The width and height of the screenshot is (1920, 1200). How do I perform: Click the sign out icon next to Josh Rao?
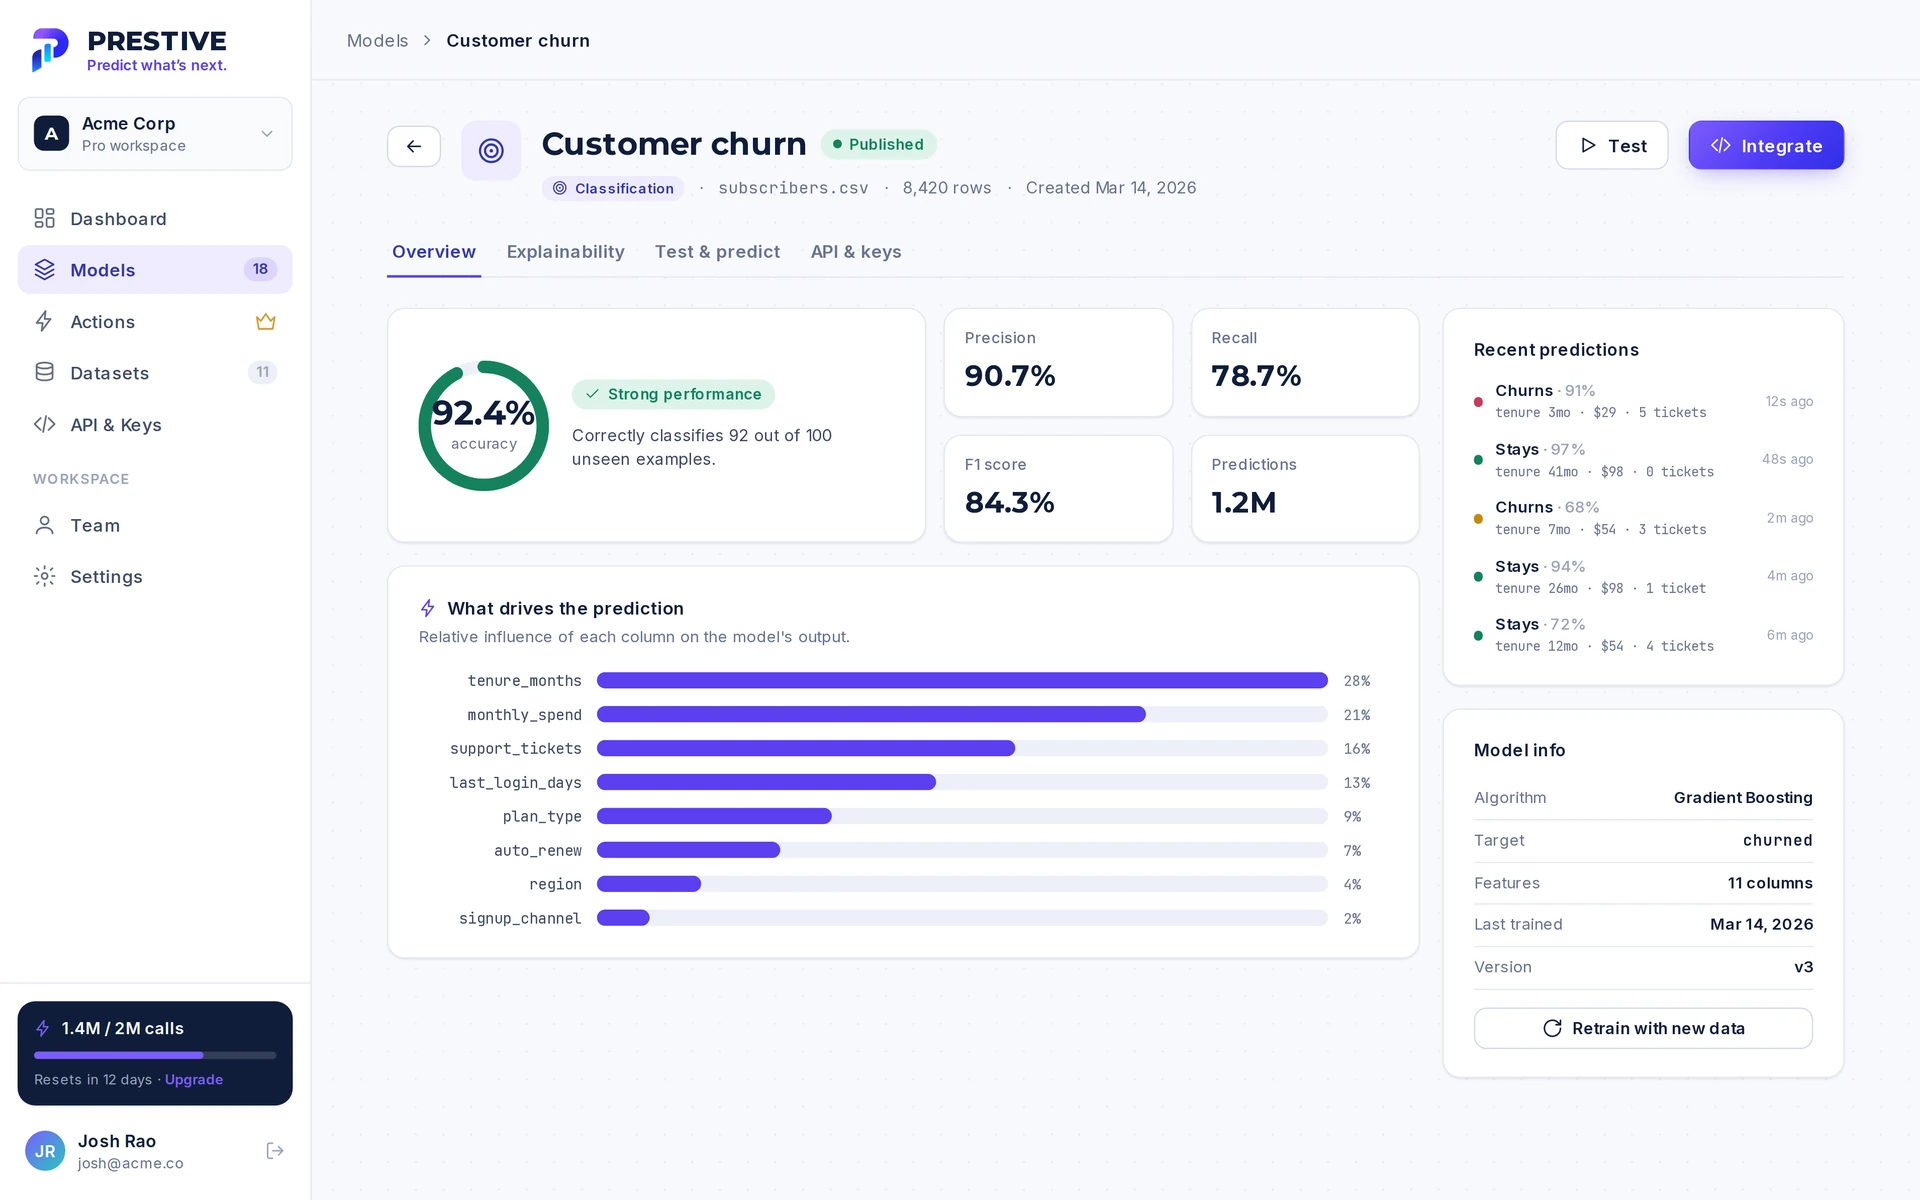click(x=275, y=1151)
